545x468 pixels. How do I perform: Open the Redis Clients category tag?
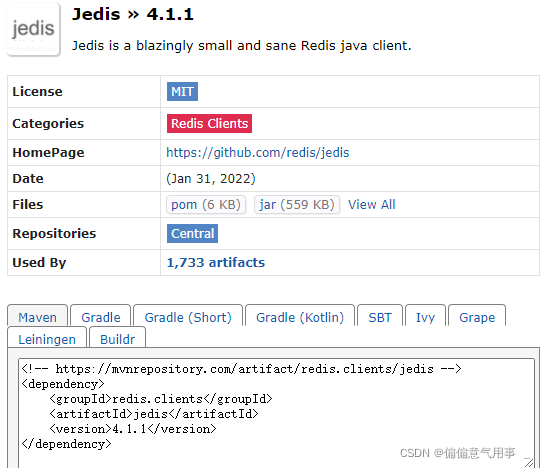click(x=209, y=123)
